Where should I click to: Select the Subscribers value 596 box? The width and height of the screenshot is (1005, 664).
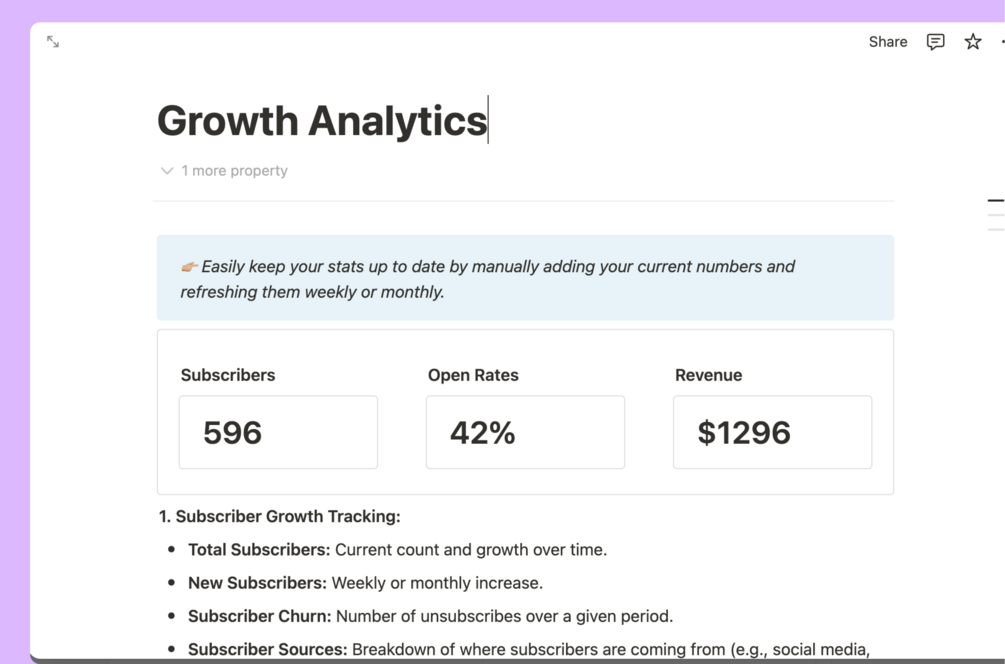tap(278, 432)
